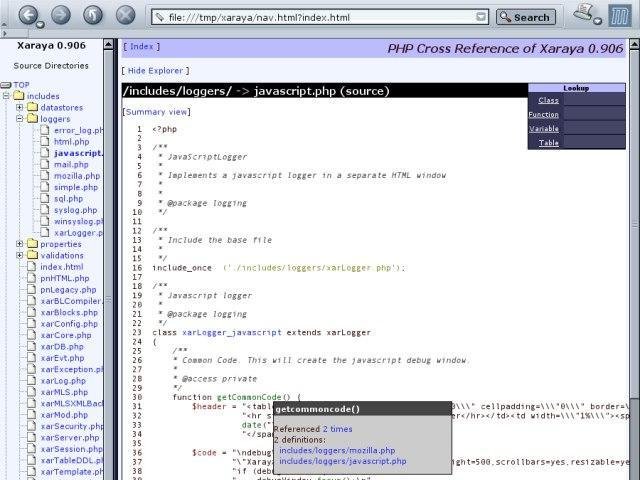Click the index.html file icon
The height and width of the screenshot is (480, 640).
click(31, 267)
